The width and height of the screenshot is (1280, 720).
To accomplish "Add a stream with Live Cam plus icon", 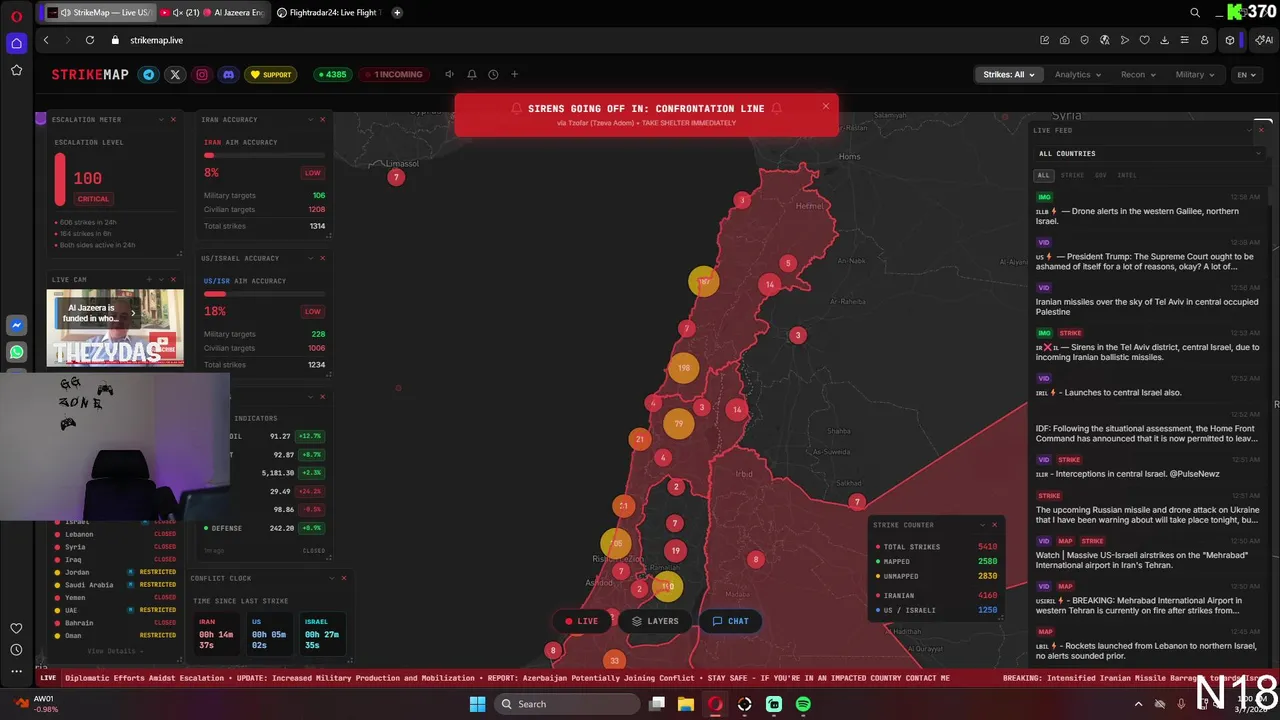I will pos(149,279).
